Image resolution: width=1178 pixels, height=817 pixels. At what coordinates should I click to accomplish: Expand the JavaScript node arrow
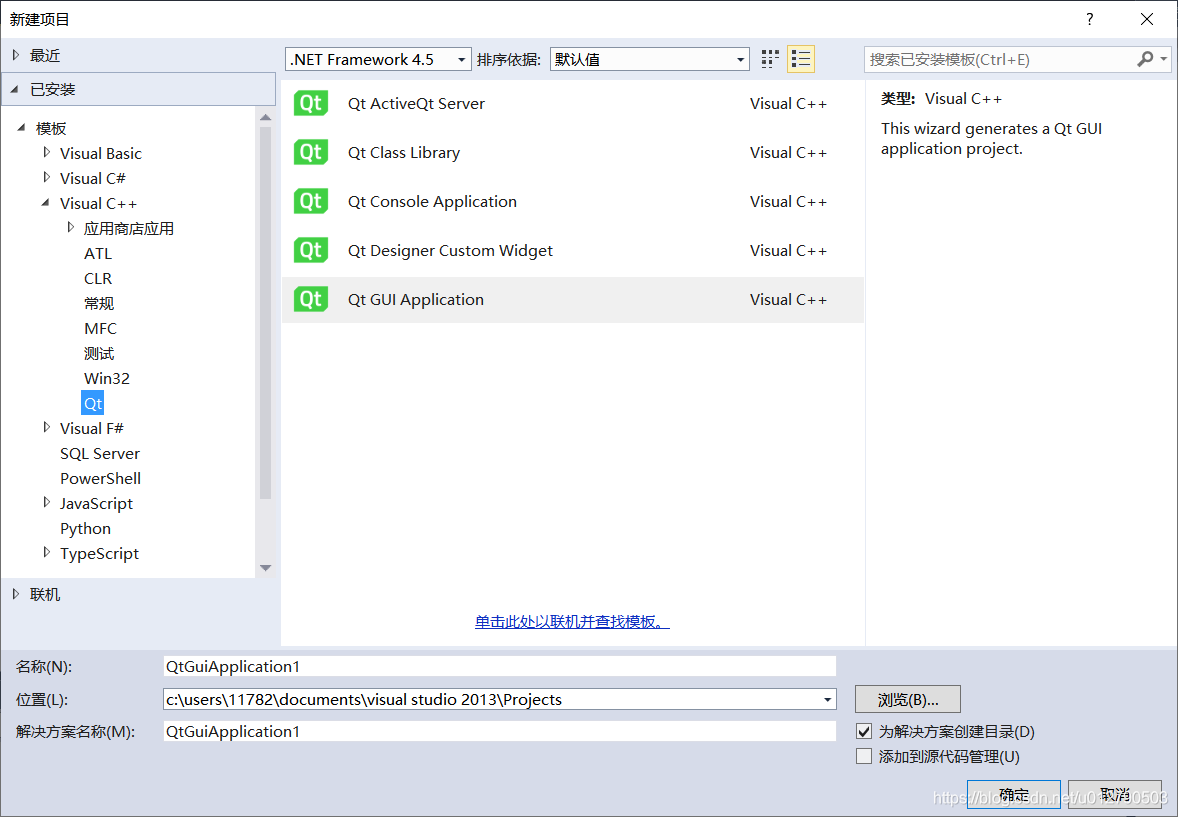click(x=47, y=502)
